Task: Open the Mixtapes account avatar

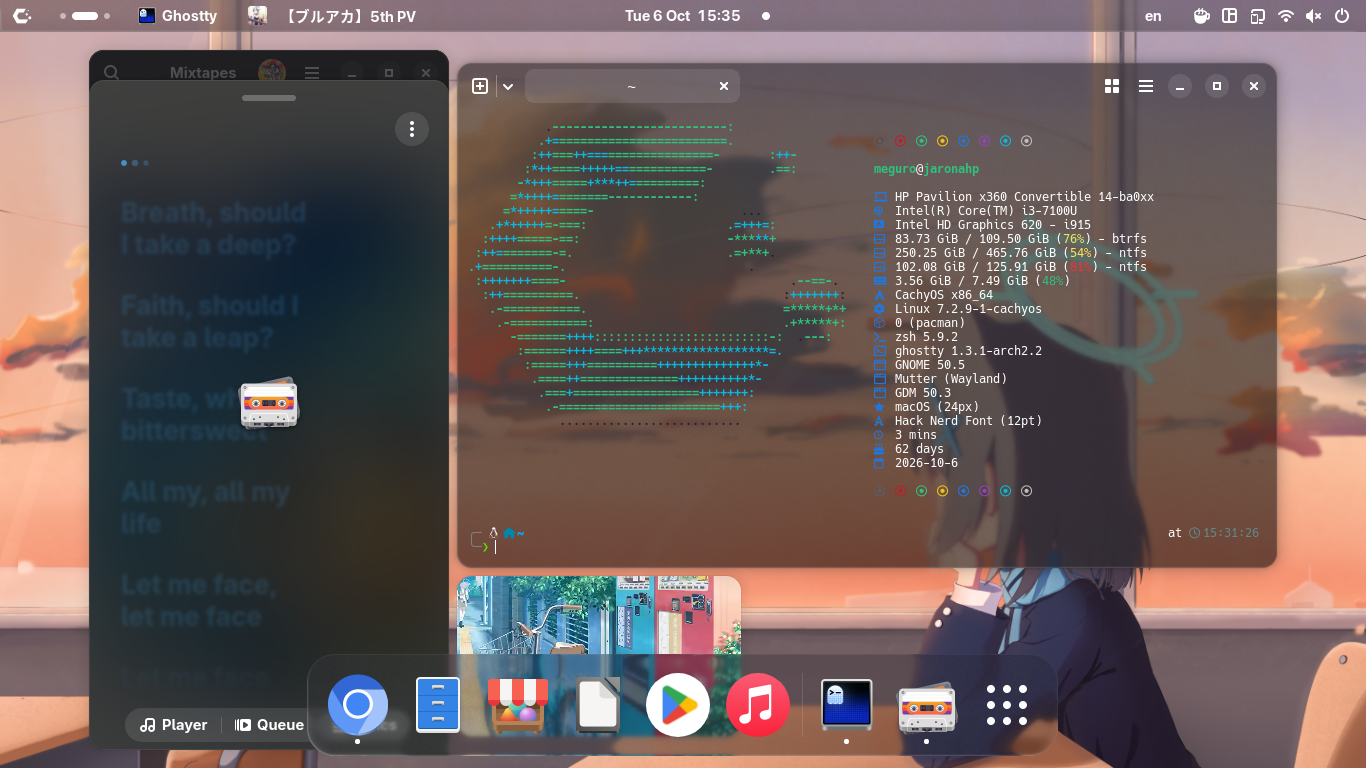Action: 272,72
